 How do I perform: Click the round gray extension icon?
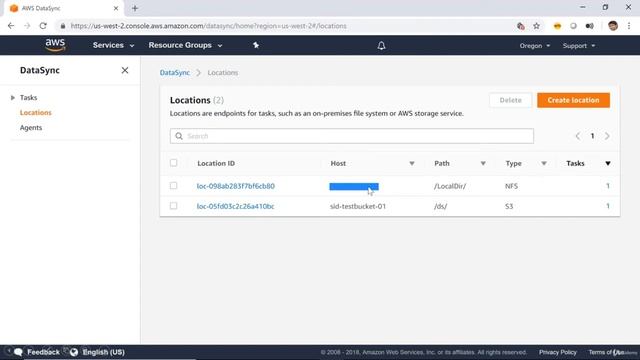tap(573, 26)
